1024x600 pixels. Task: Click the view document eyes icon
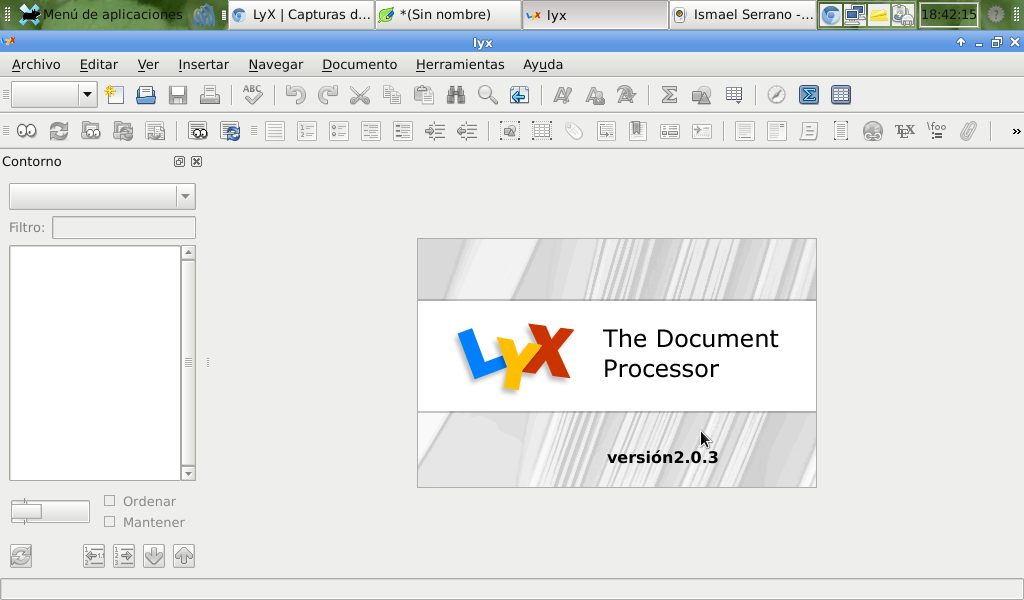26,131
